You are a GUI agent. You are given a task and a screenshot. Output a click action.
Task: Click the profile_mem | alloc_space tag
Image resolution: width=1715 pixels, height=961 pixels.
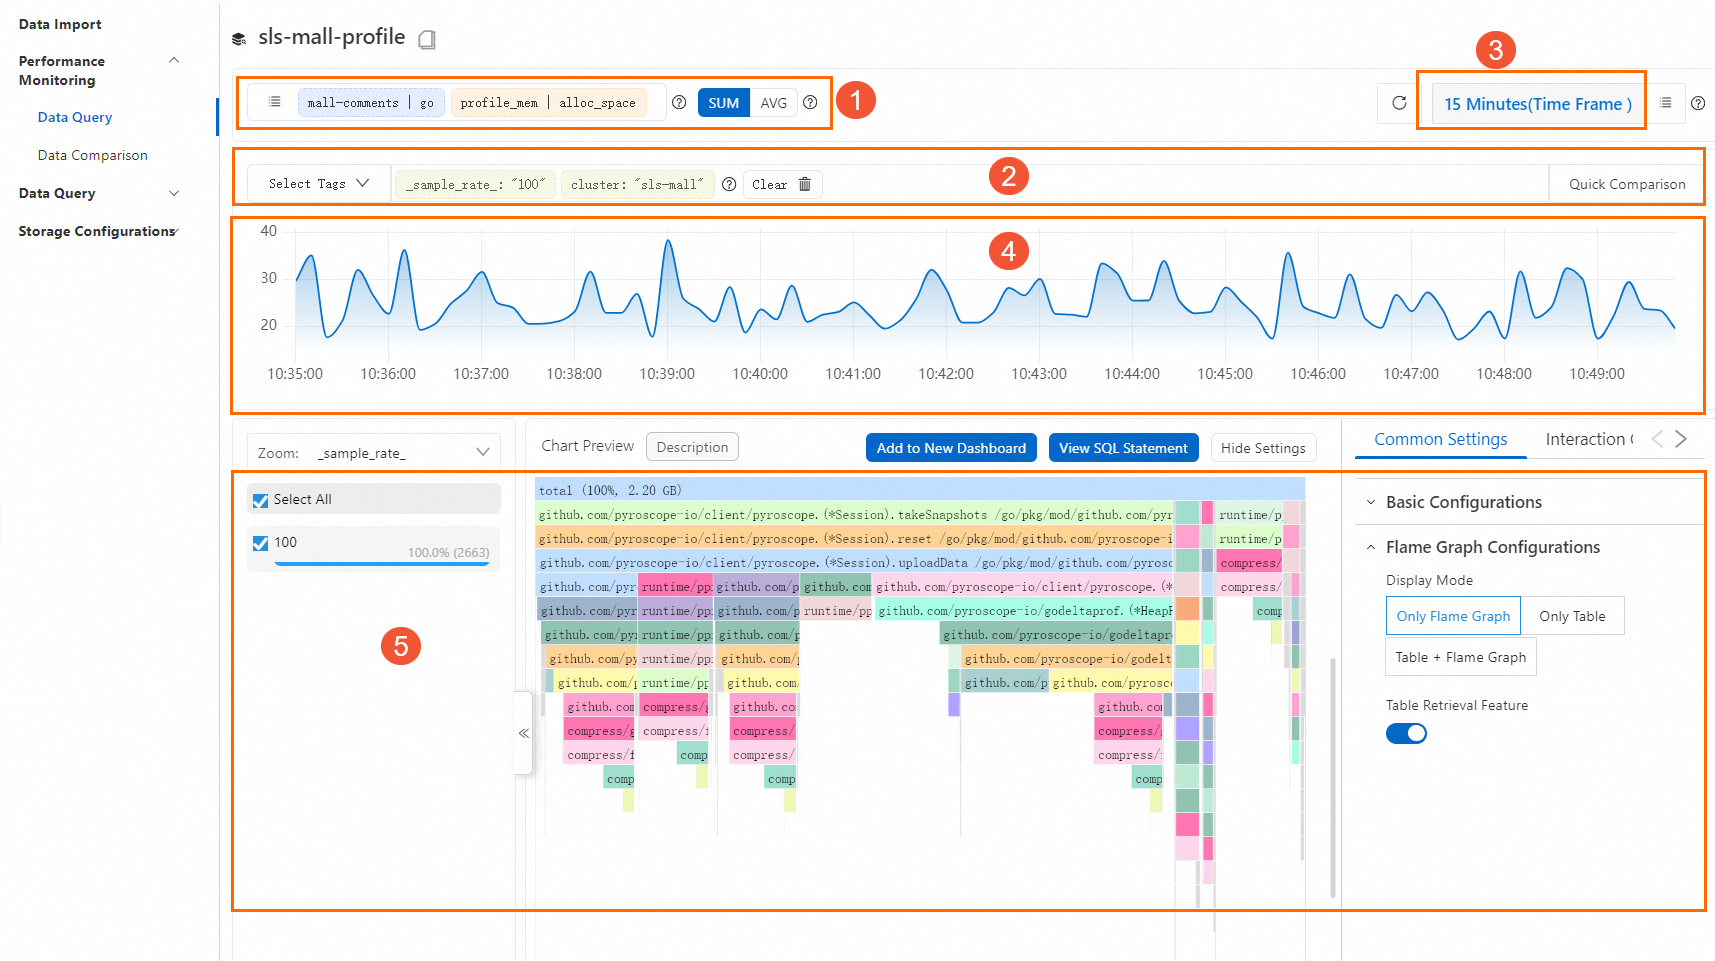(548, 103)
